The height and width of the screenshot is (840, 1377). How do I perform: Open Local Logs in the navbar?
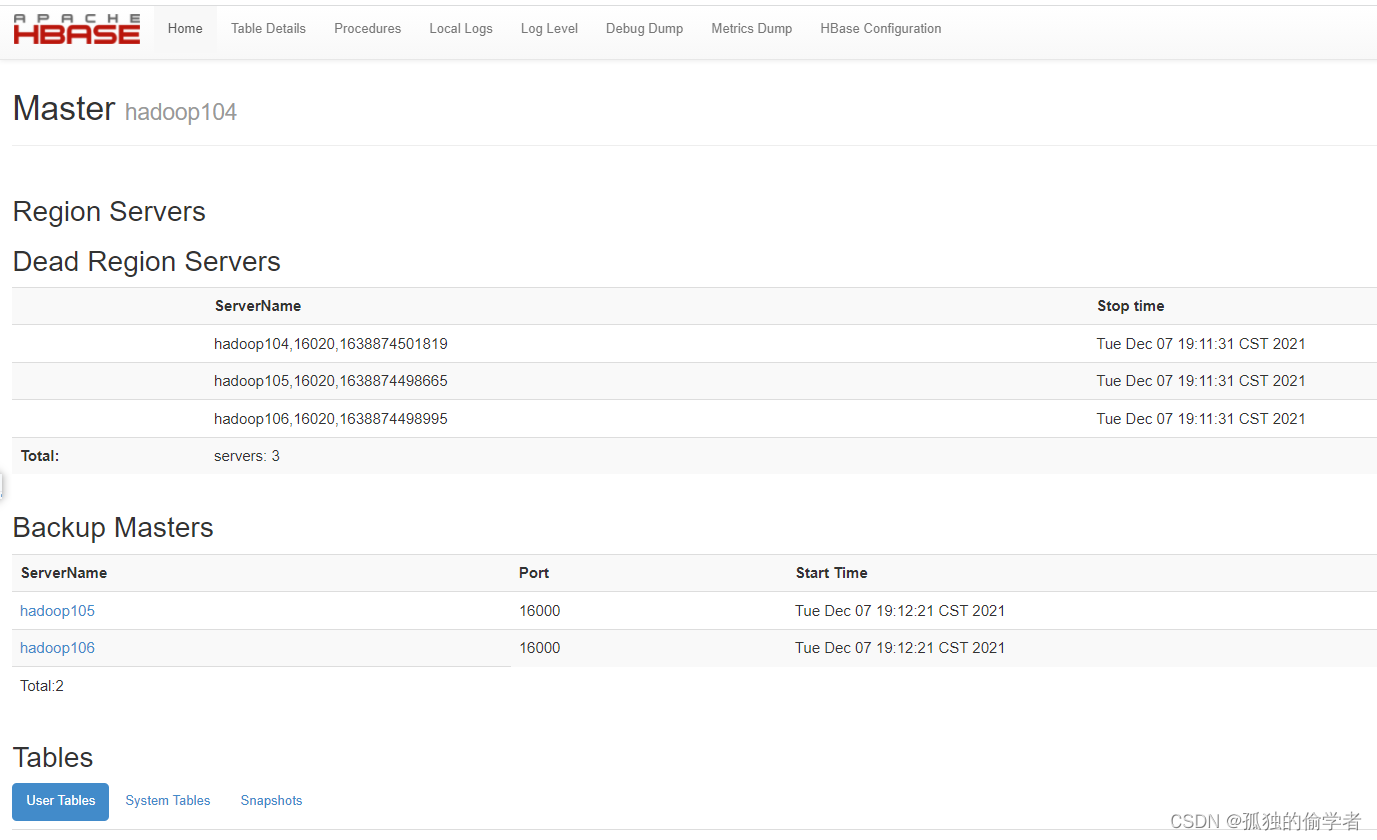(x=461, y=29)
